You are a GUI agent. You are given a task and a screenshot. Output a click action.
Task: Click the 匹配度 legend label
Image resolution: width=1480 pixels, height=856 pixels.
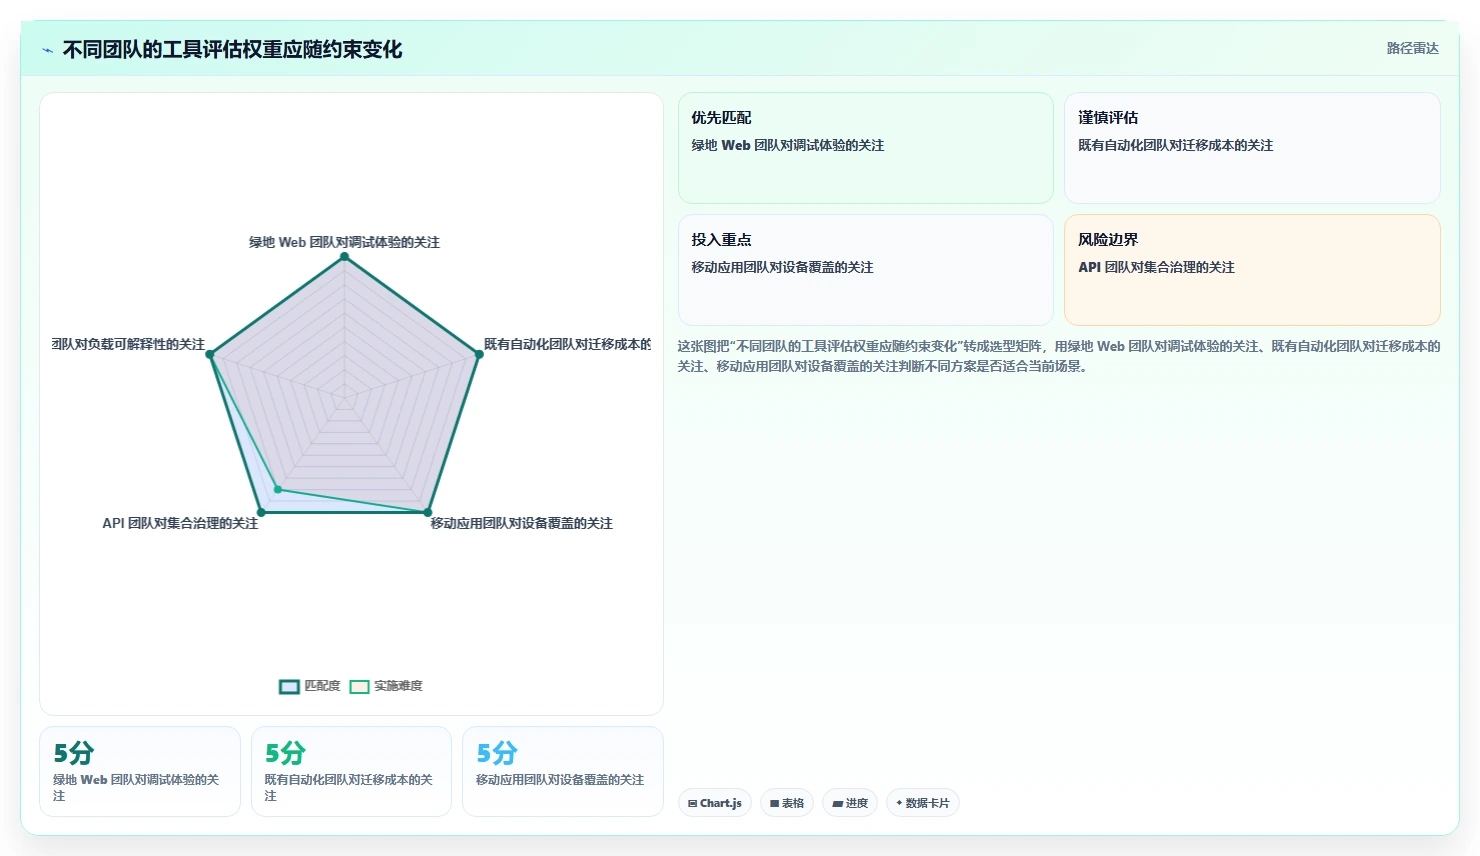322,686
